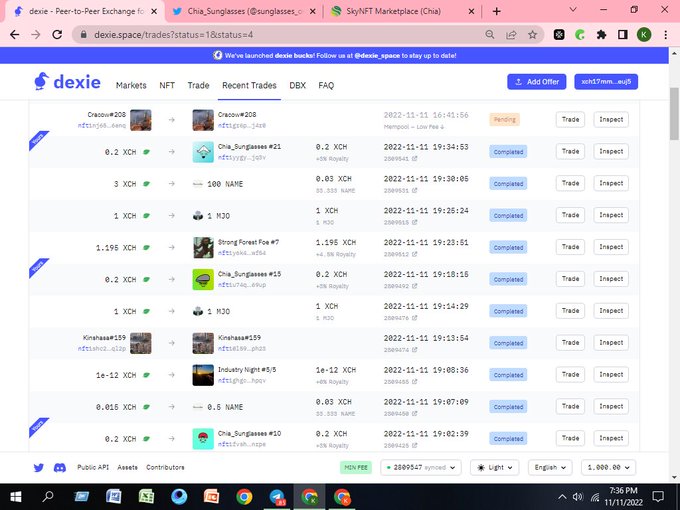Click Trade for Strong Forest Foe #7 row

[x=570, y=247]
